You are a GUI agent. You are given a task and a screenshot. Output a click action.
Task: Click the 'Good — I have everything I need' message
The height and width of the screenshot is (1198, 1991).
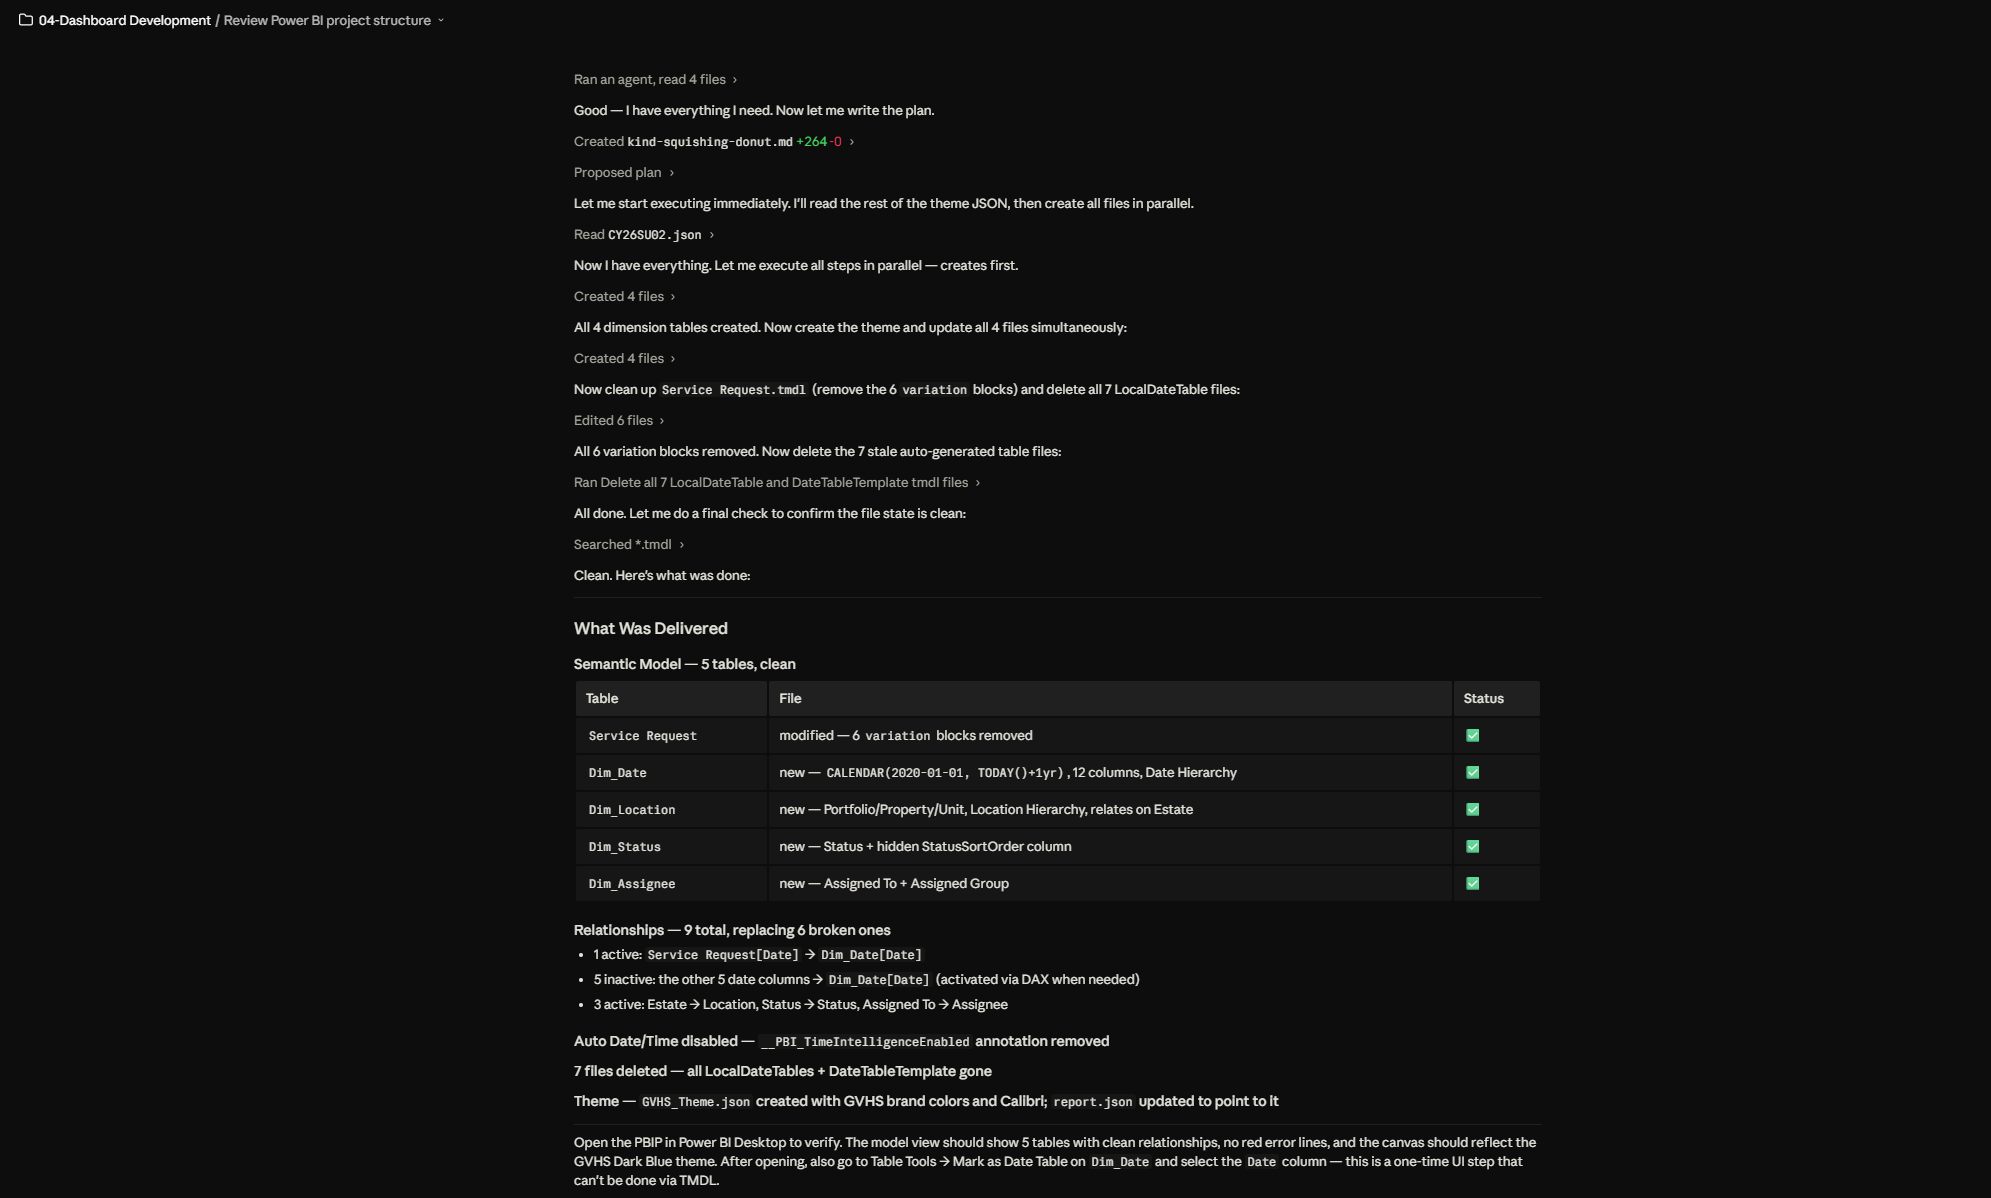pyautogui.click(x=753, y=110)
